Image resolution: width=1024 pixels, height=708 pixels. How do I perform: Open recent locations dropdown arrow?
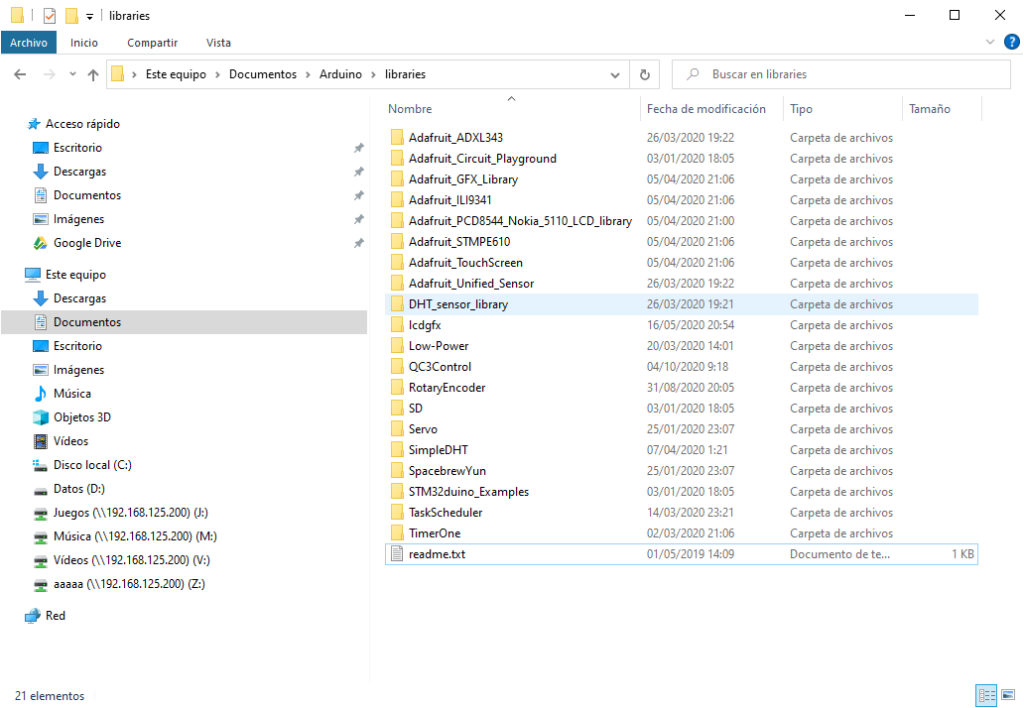click(x=72, y=74)
